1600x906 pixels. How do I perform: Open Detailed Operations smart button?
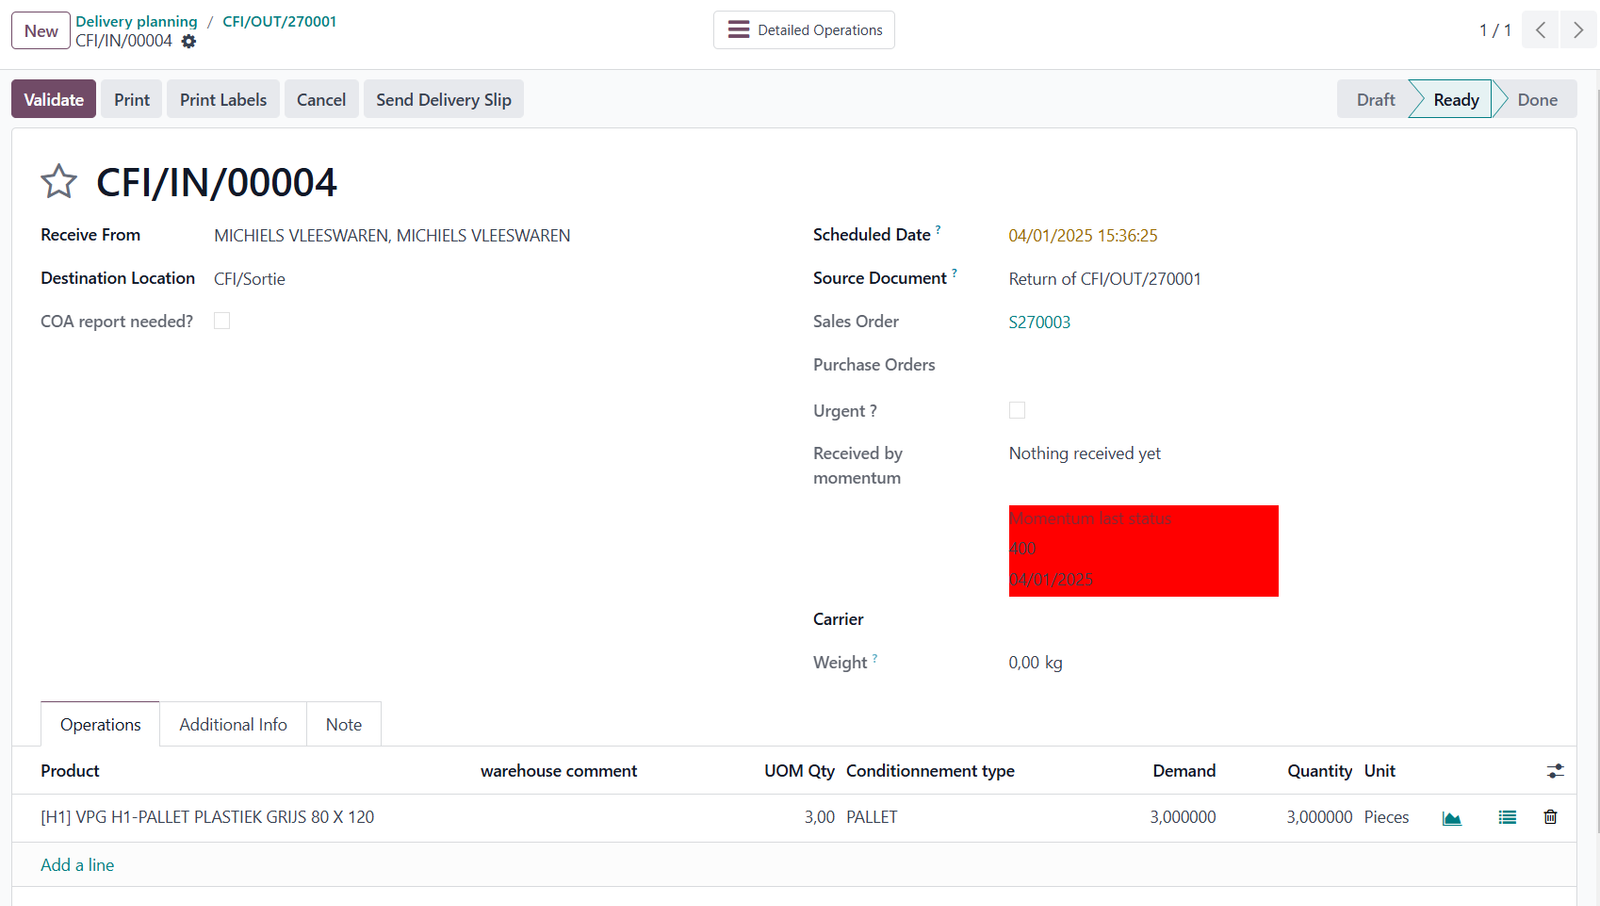click(x=804, y=30)
